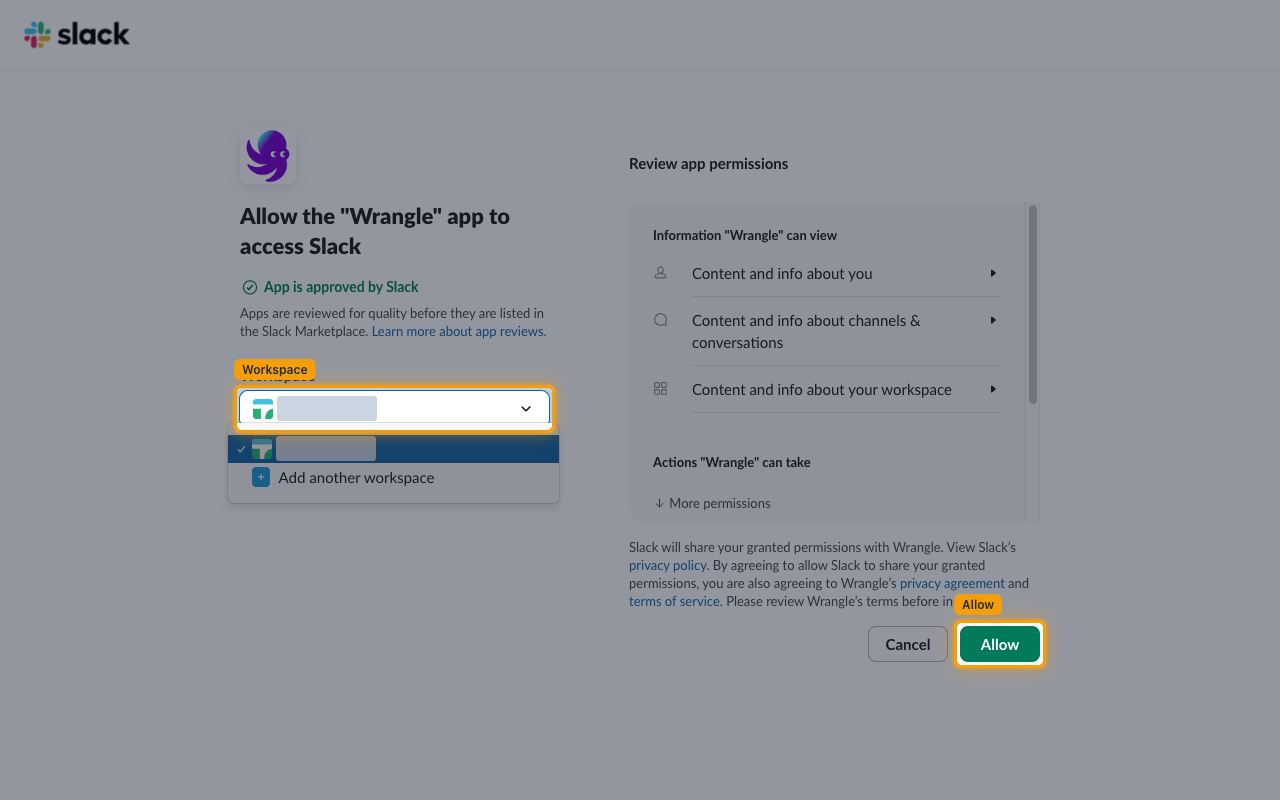Open the Workspace dropdown chevron
Image resolution: width=1280 pixels, height=800 pixels.
526,408
